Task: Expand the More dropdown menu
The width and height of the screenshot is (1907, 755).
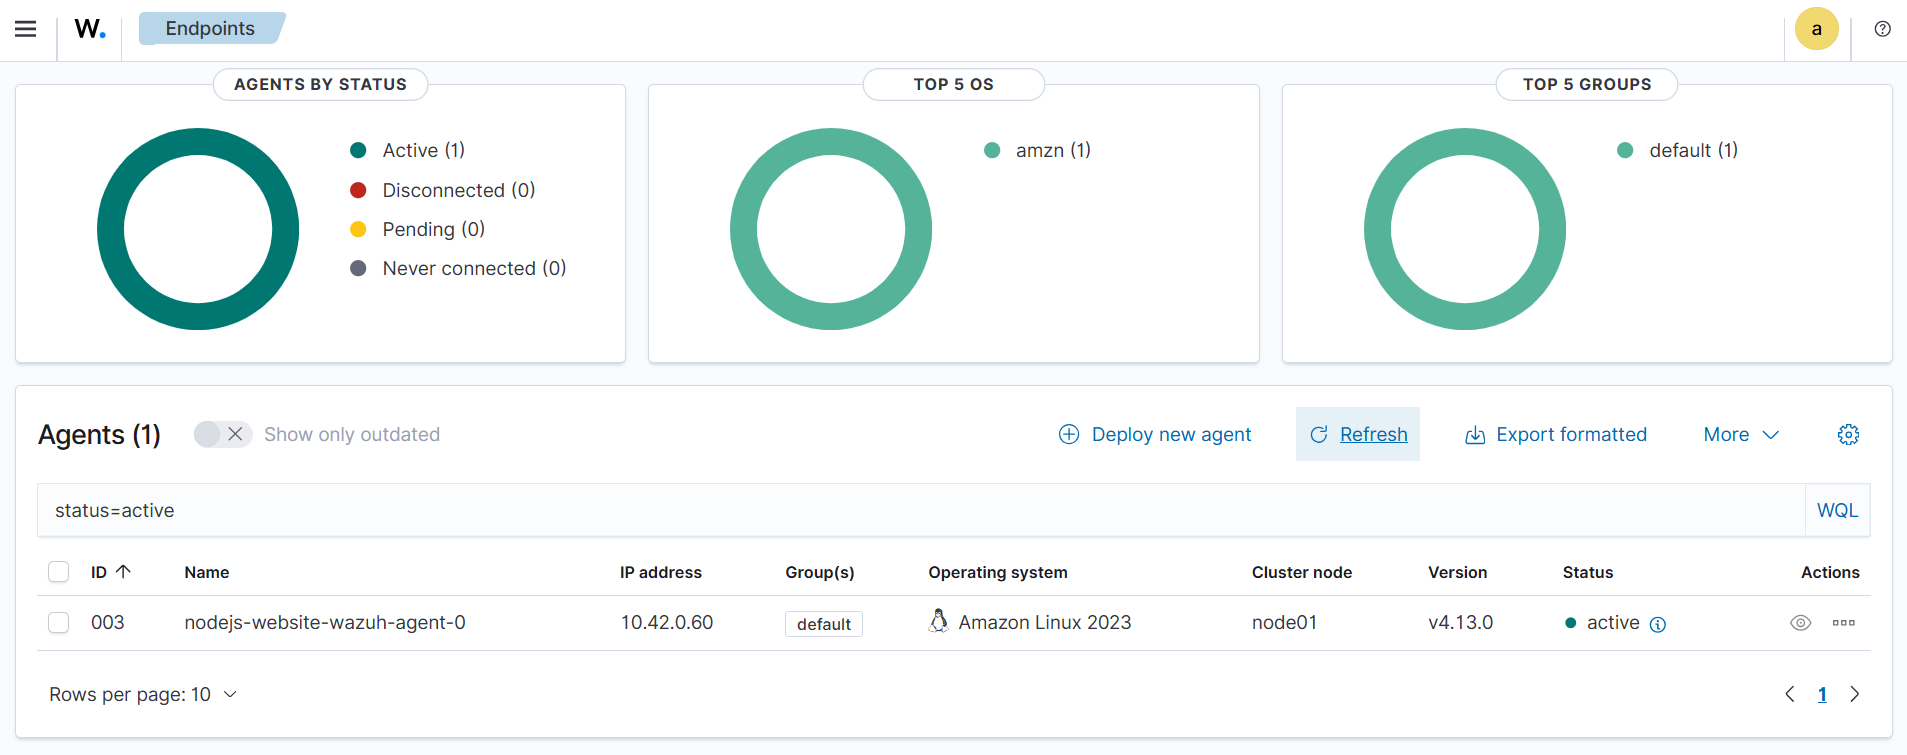Action: (x=1740, y=435)
